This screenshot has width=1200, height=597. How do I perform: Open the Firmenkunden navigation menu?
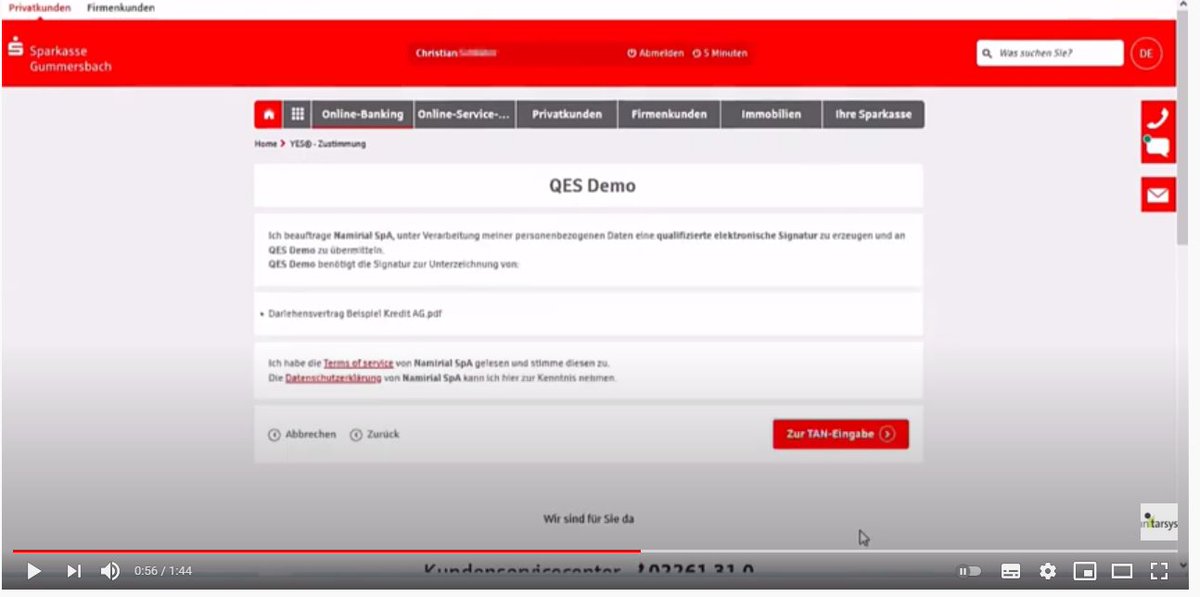pyautogui.click(x=669, y=114)
